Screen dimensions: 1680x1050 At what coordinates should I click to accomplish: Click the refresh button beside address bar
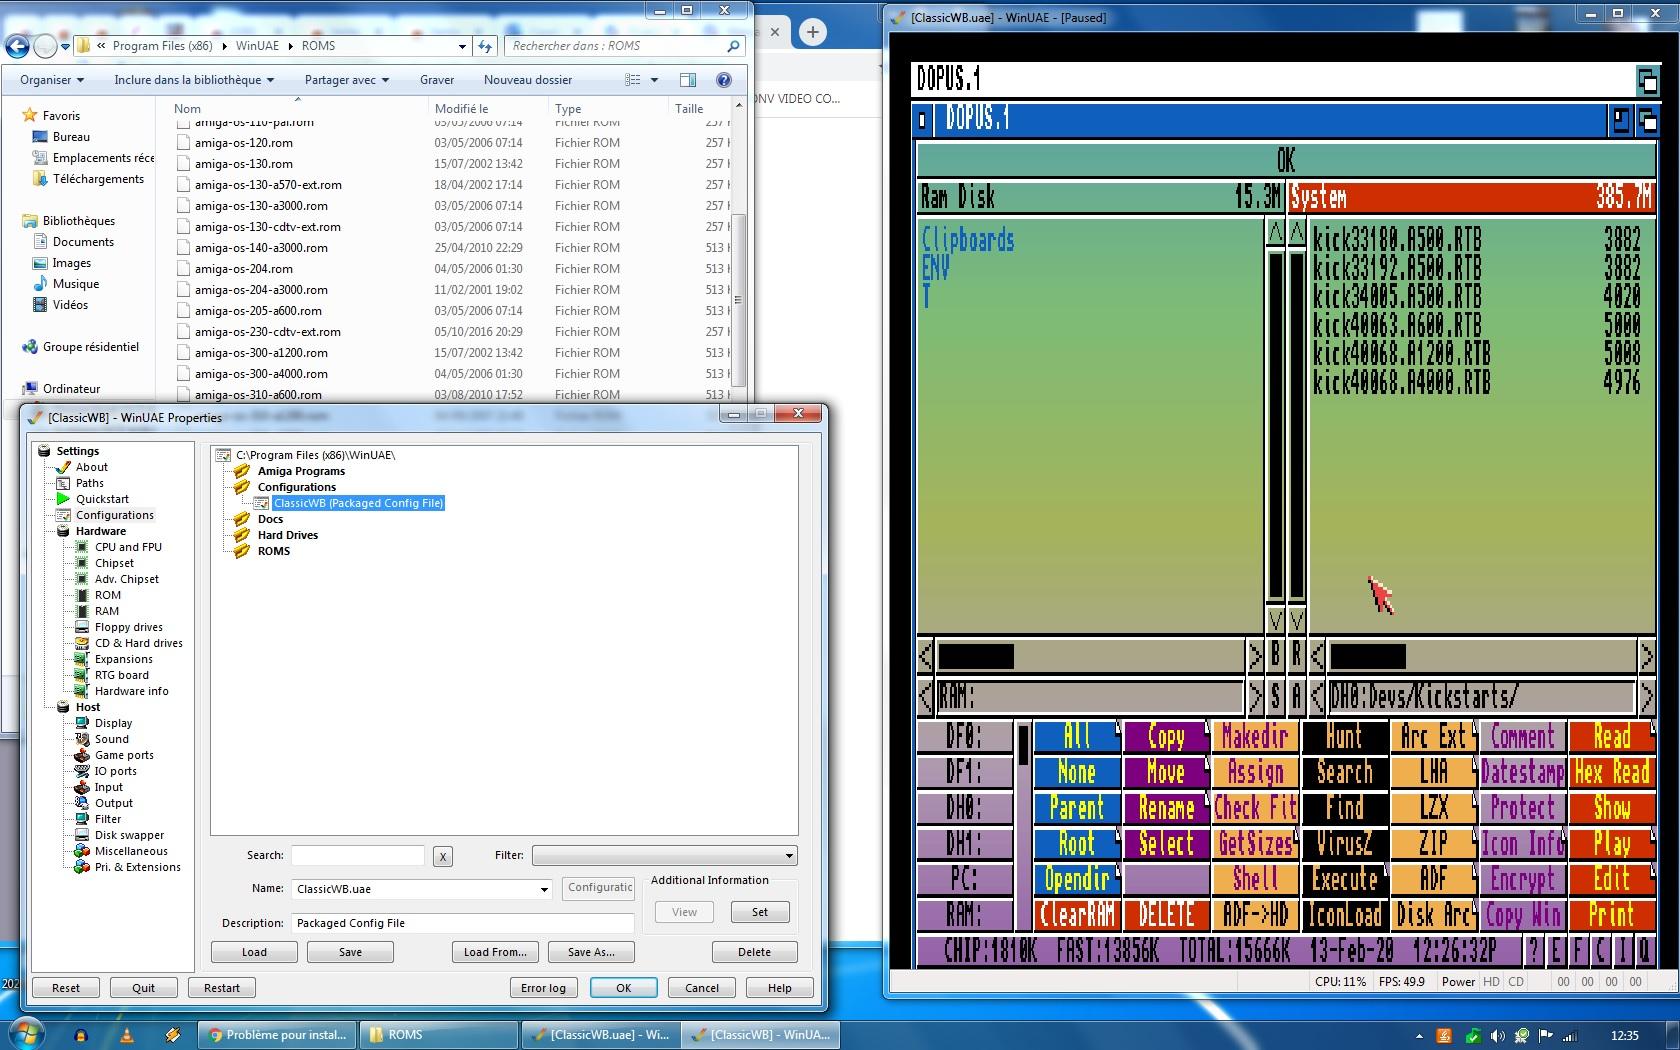pyautogui.click(x=485, y=46)
